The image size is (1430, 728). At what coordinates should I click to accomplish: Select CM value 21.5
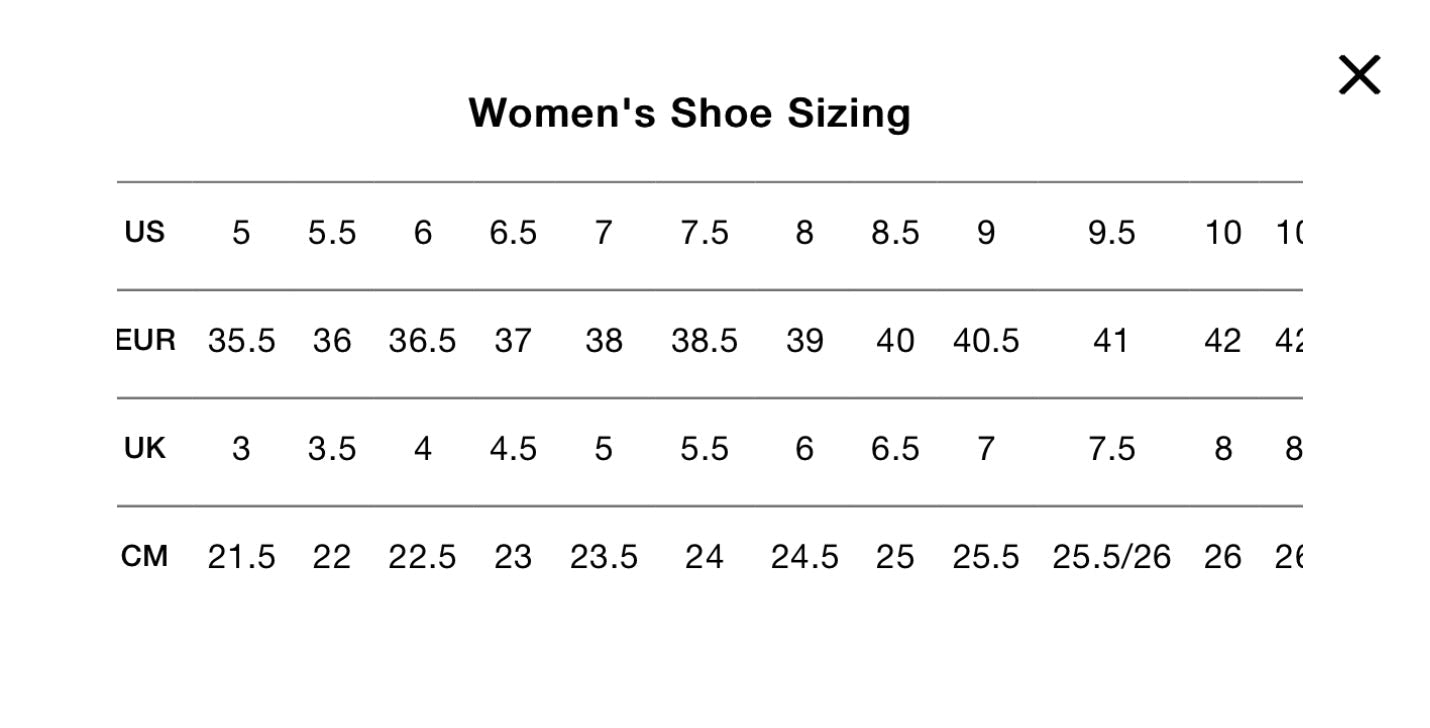[241, 556]
